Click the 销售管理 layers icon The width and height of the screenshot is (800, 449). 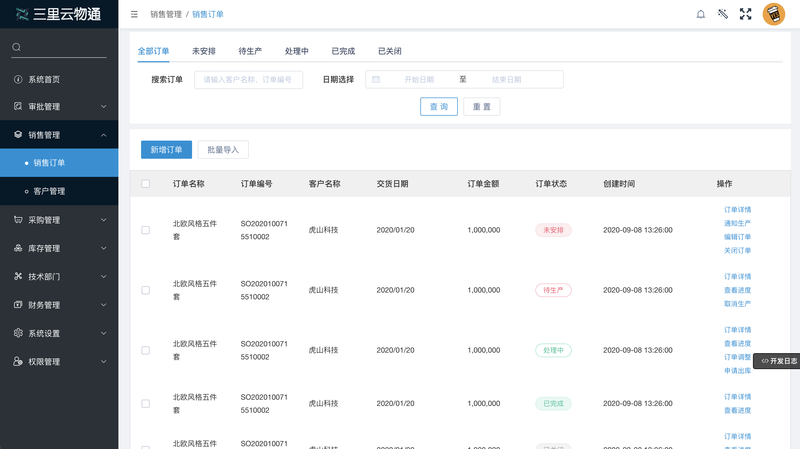[x=18, y=135]
